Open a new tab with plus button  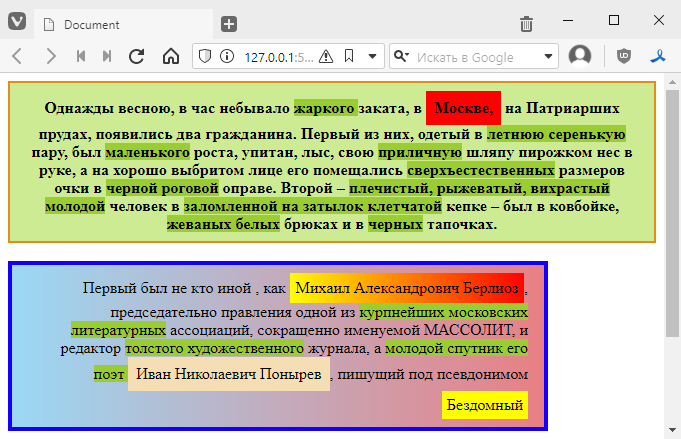(229, 24)
